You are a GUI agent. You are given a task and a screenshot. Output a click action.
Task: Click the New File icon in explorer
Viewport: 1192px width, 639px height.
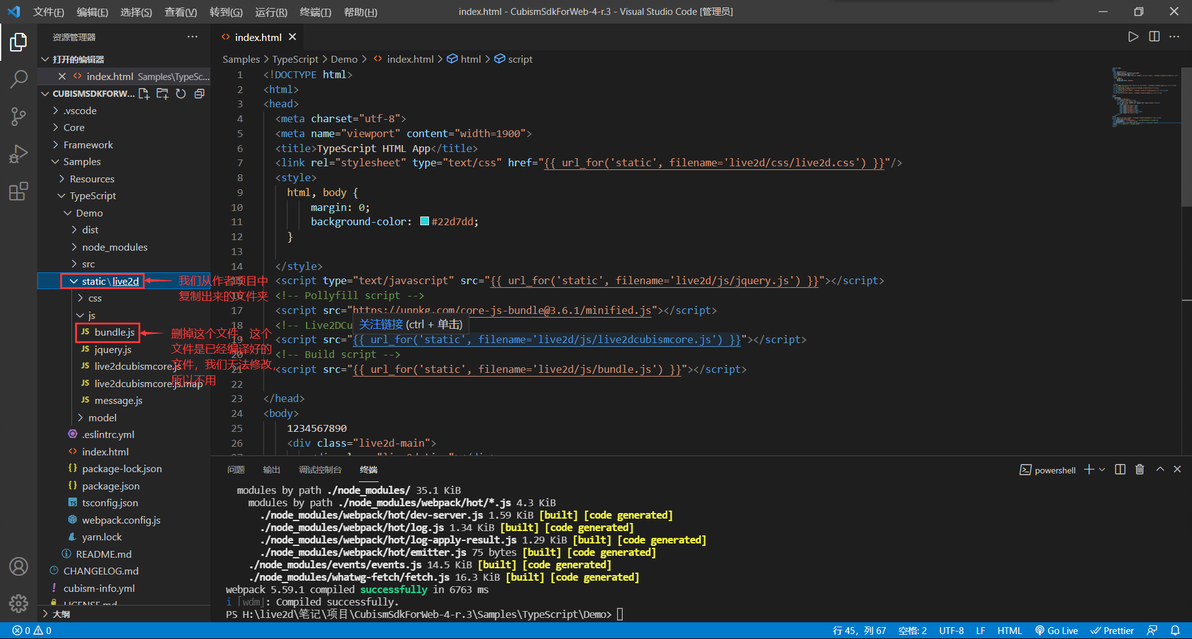point(144,93)
